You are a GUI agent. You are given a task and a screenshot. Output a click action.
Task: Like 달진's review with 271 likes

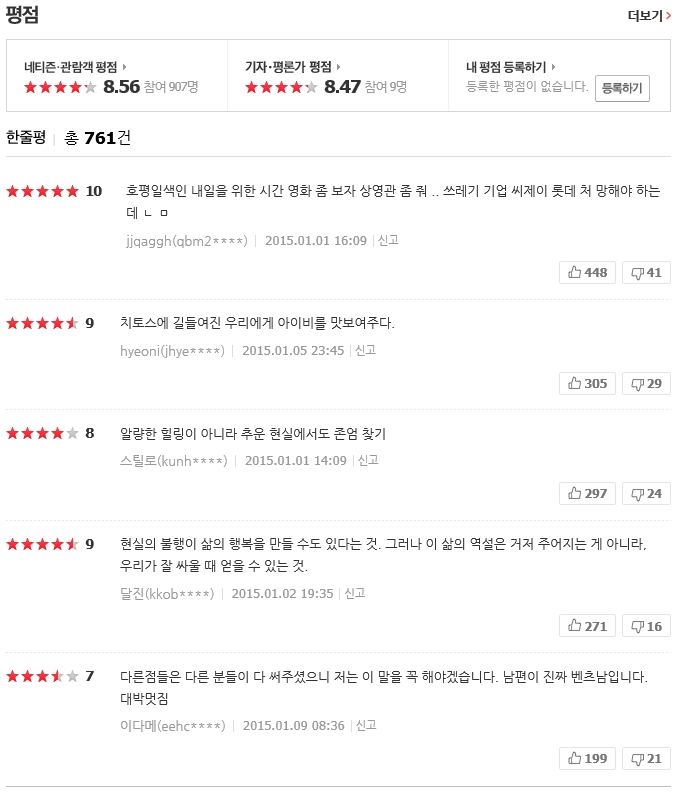[x=587, y=626]
